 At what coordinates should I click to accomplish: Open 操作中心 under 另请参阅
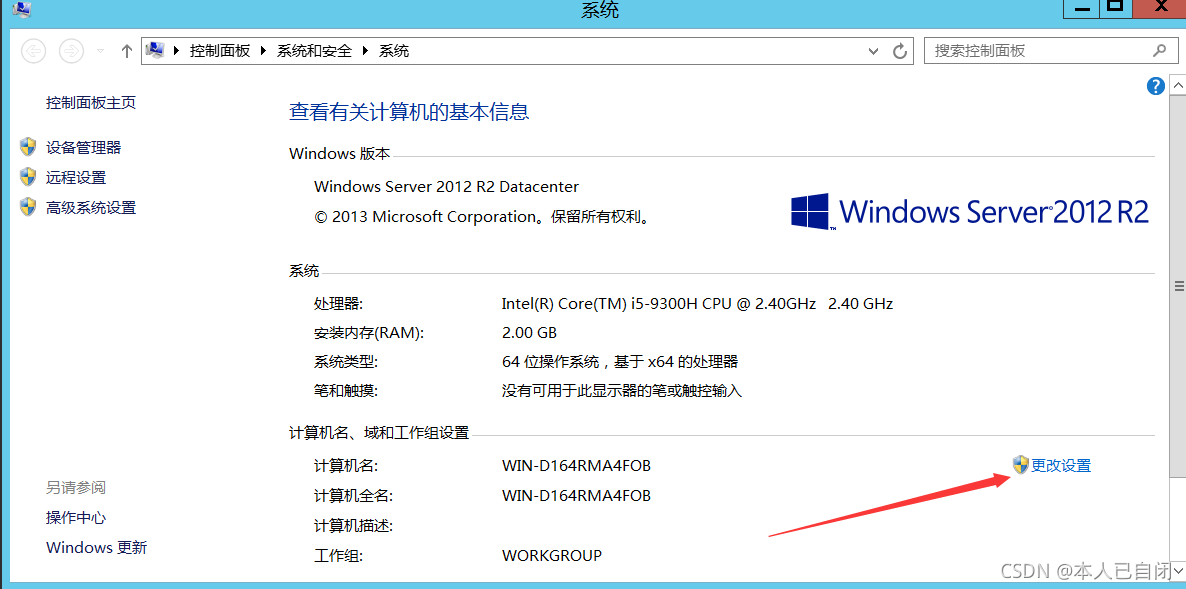[76, 518]
